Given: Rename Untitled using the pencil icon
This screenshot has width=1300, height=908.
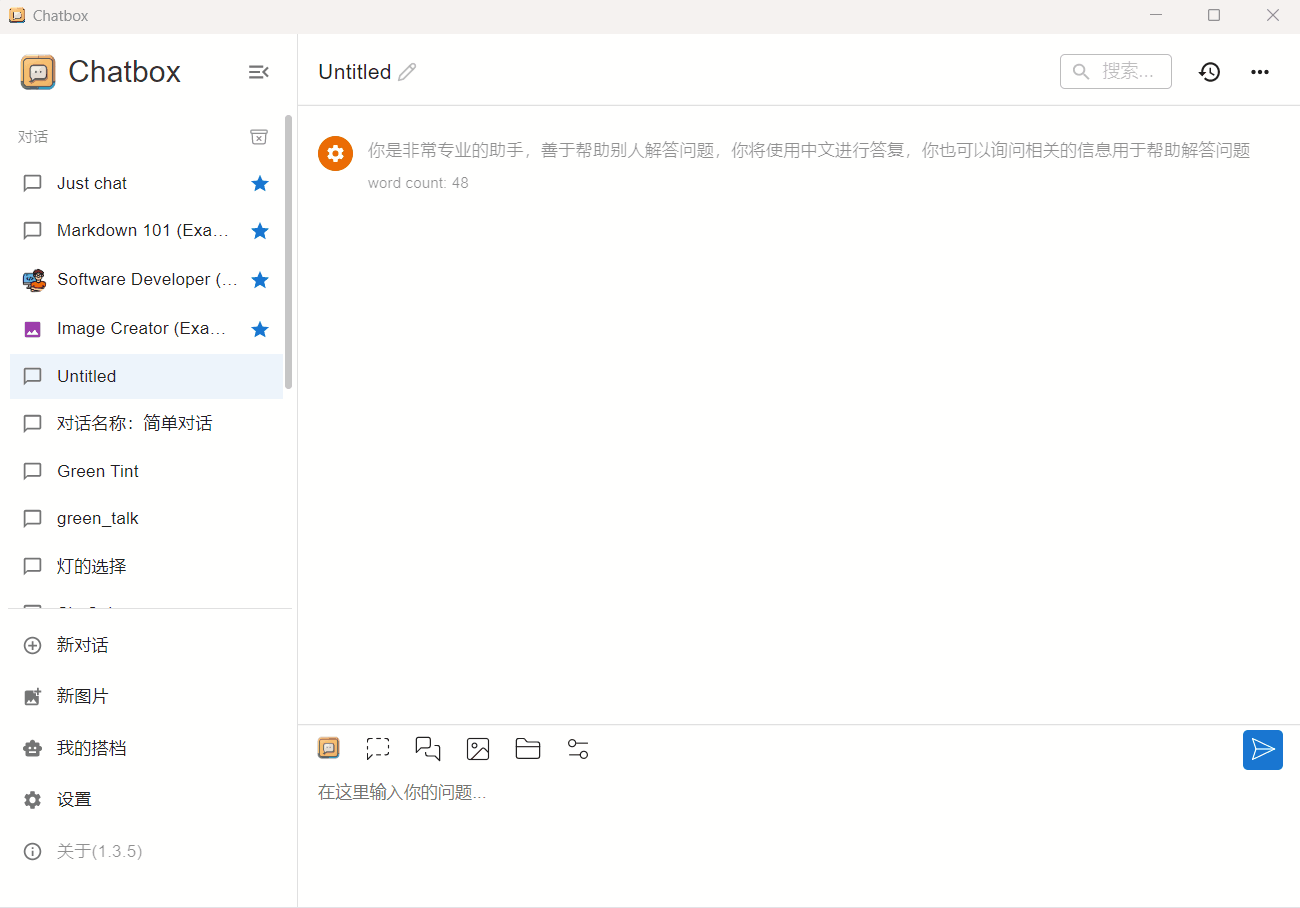Looking at the screenshot, I should [x=408, y=71].
